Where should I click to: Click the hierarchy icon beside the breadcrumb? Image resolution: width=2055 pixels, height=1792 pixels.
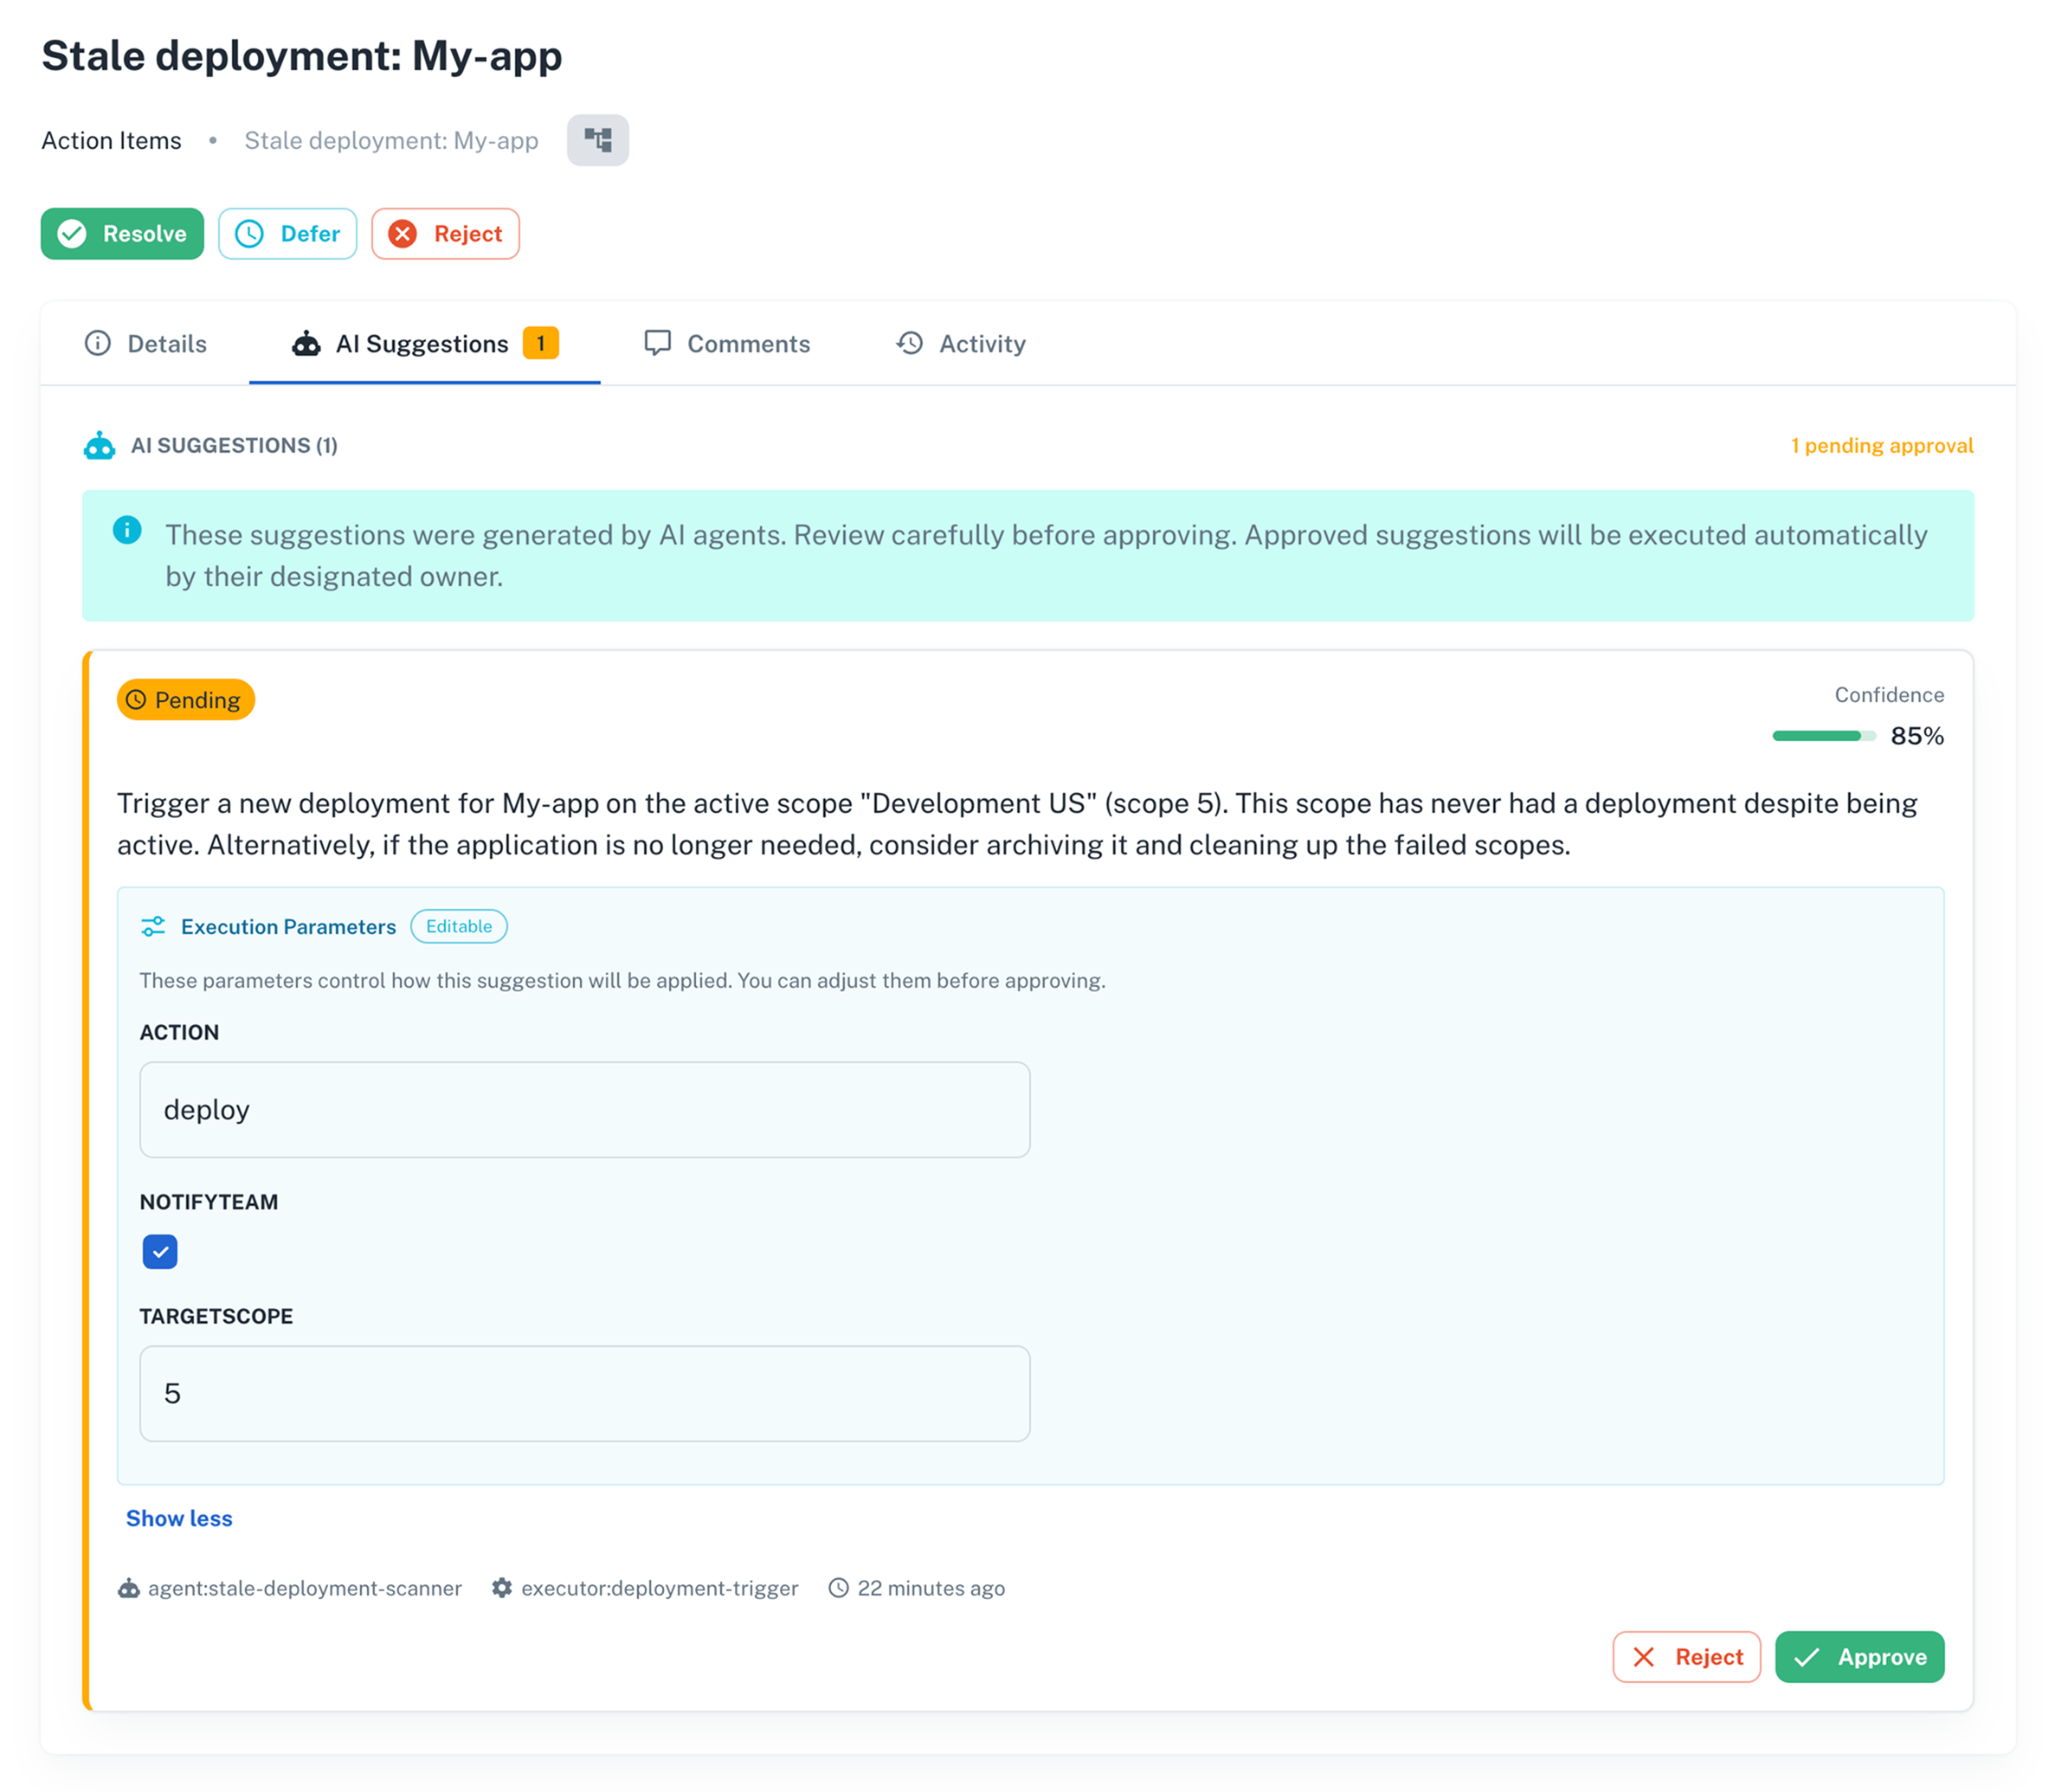598,140
